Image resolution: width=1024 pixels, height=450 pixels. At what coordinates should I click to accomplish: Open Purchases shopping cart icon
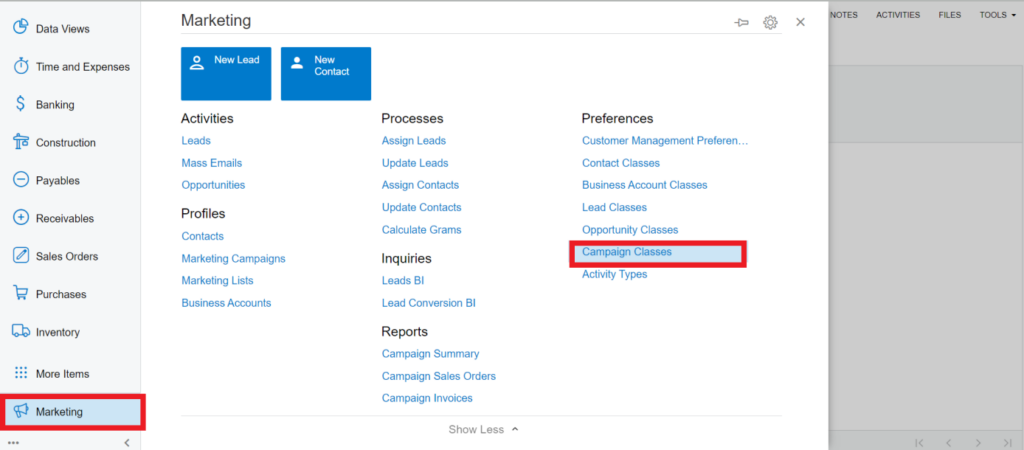tap(20, 294)
